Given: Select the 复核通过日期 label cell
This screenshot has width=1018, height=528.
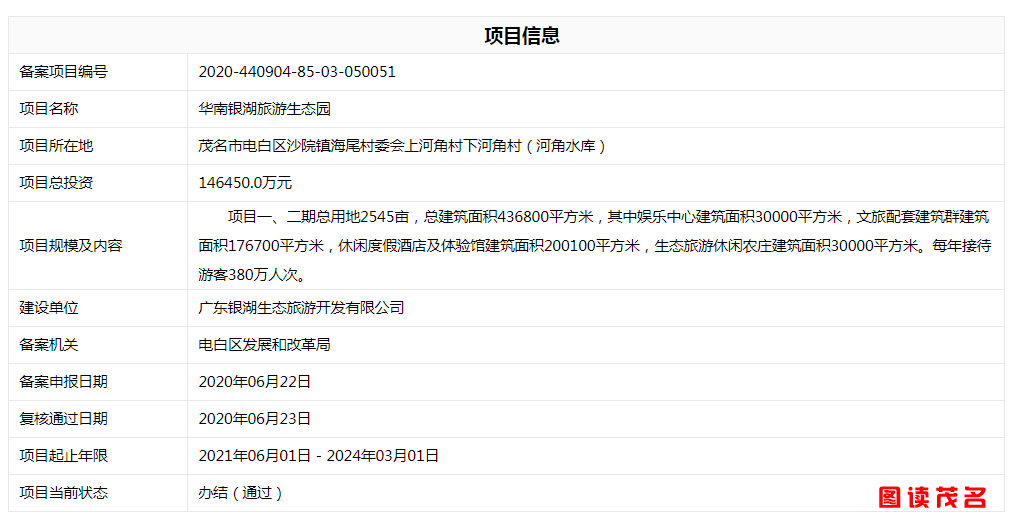Looking at the screenshot, I should (98, 419).
